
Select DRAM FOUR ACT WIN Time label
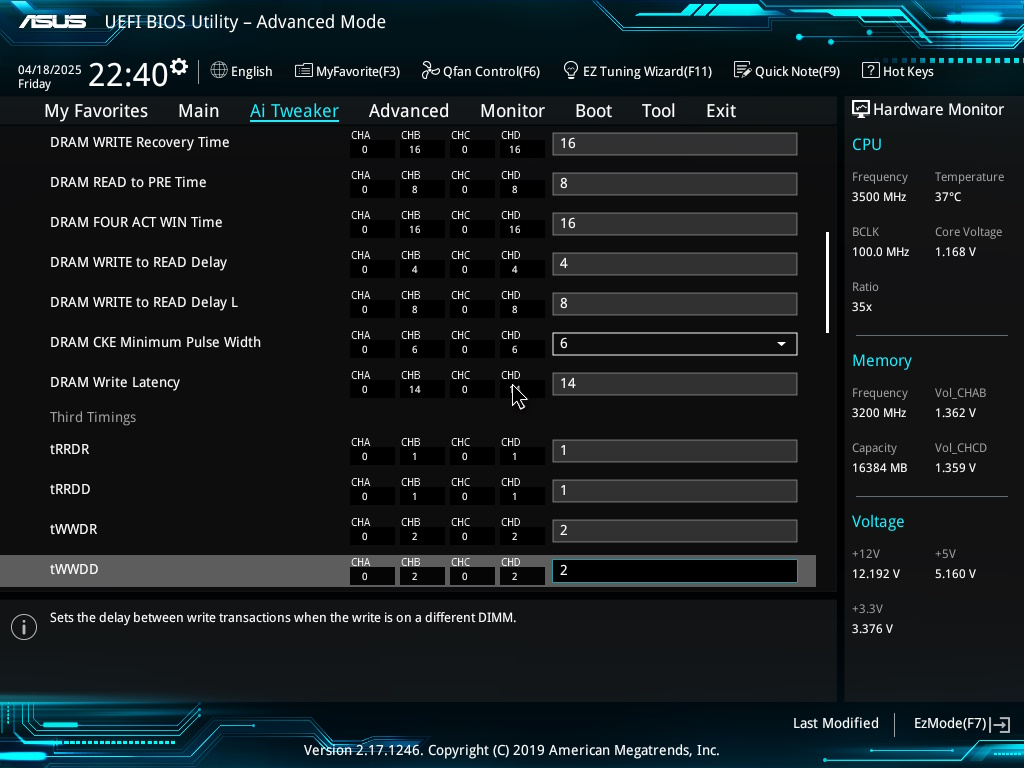point(136,222)
